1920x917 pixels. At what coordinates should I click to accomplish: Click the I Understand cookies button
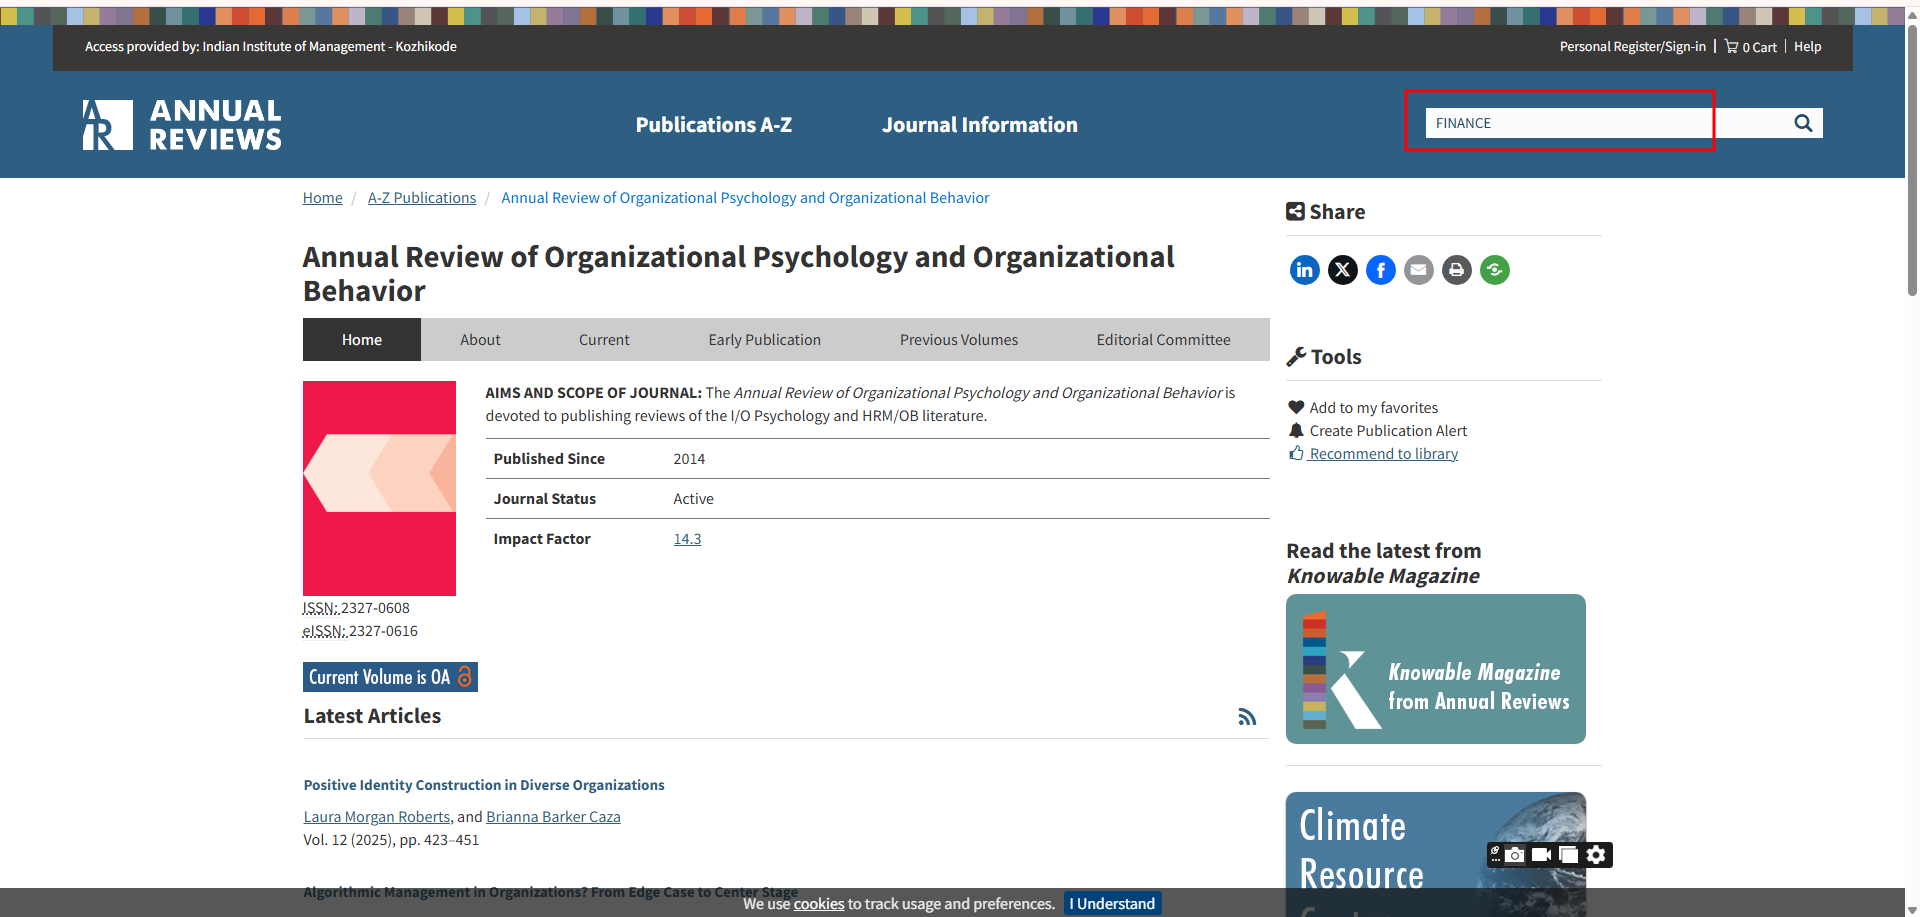tap(1111, 903)
